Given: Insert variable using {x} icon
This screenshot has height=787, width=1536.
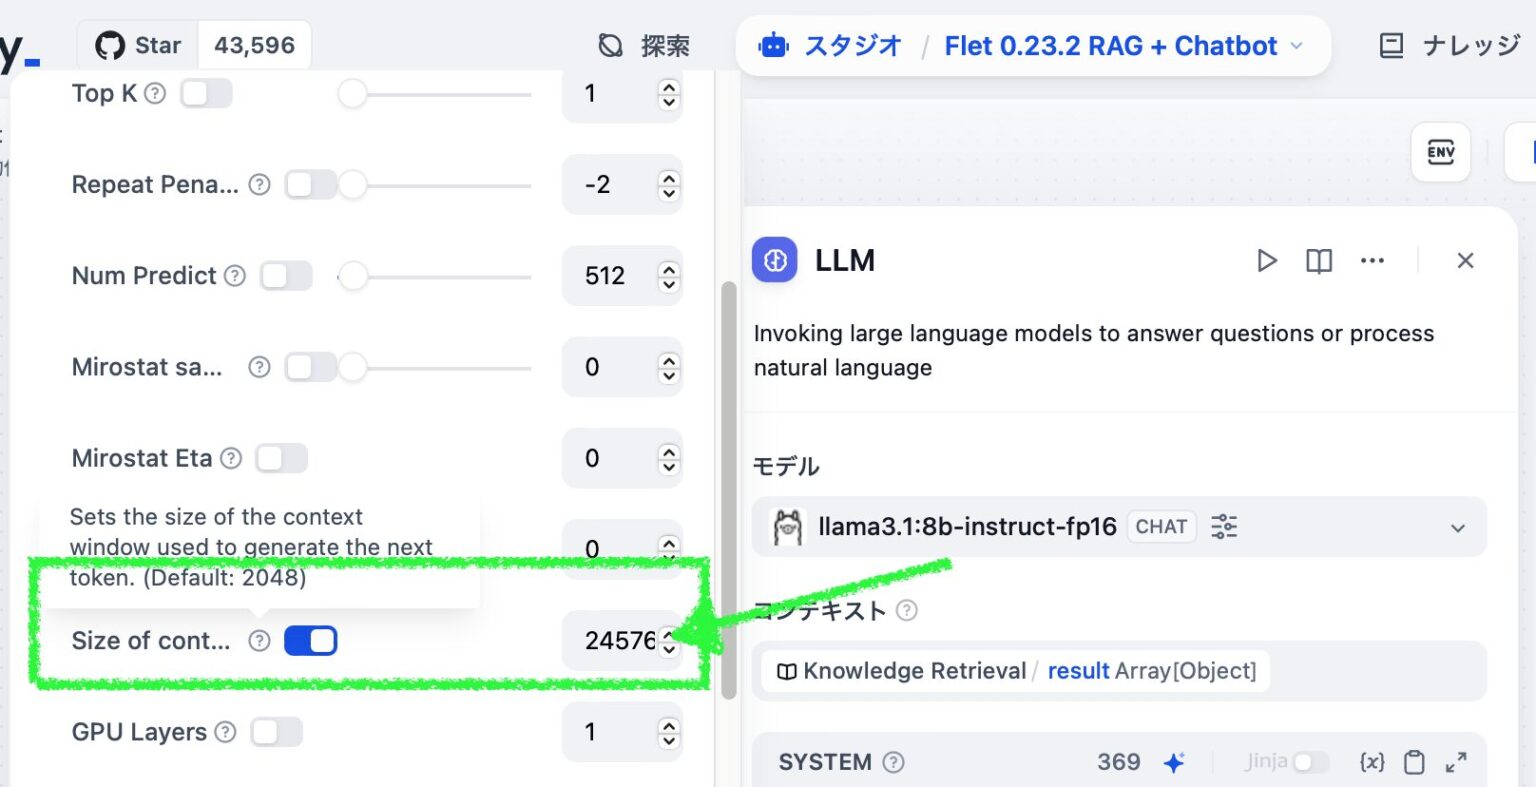Looking at the screenshot, I should 1372,763.
